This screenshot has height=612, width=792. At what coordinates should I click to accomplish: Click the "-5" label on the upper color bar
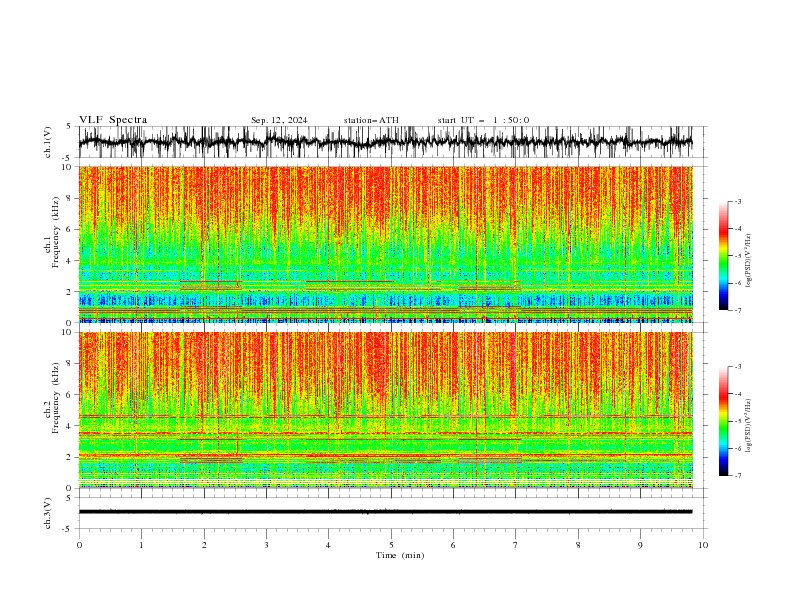point(738,256)
